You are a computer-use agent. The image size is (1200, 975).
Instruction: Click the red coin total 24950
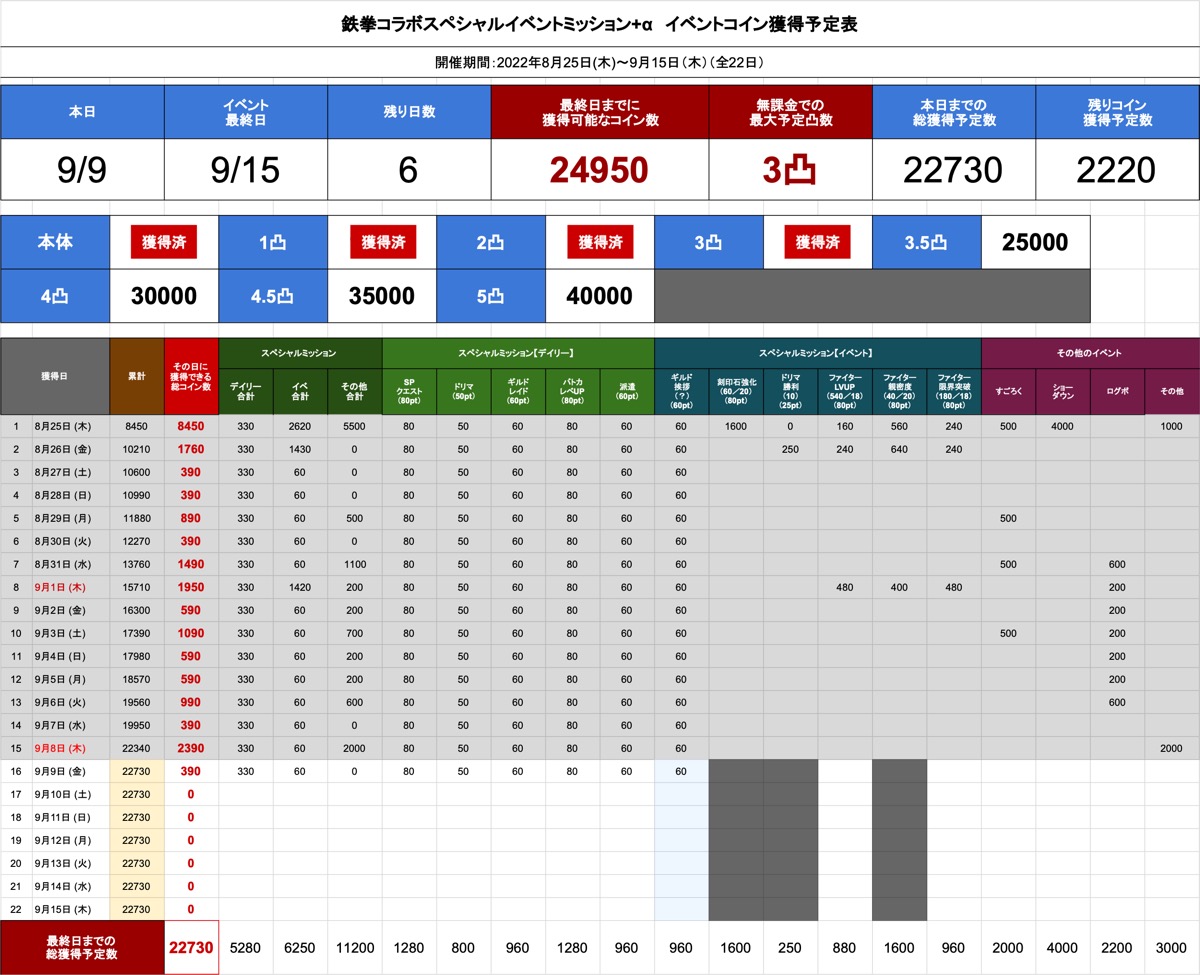(x=599, y=170)
